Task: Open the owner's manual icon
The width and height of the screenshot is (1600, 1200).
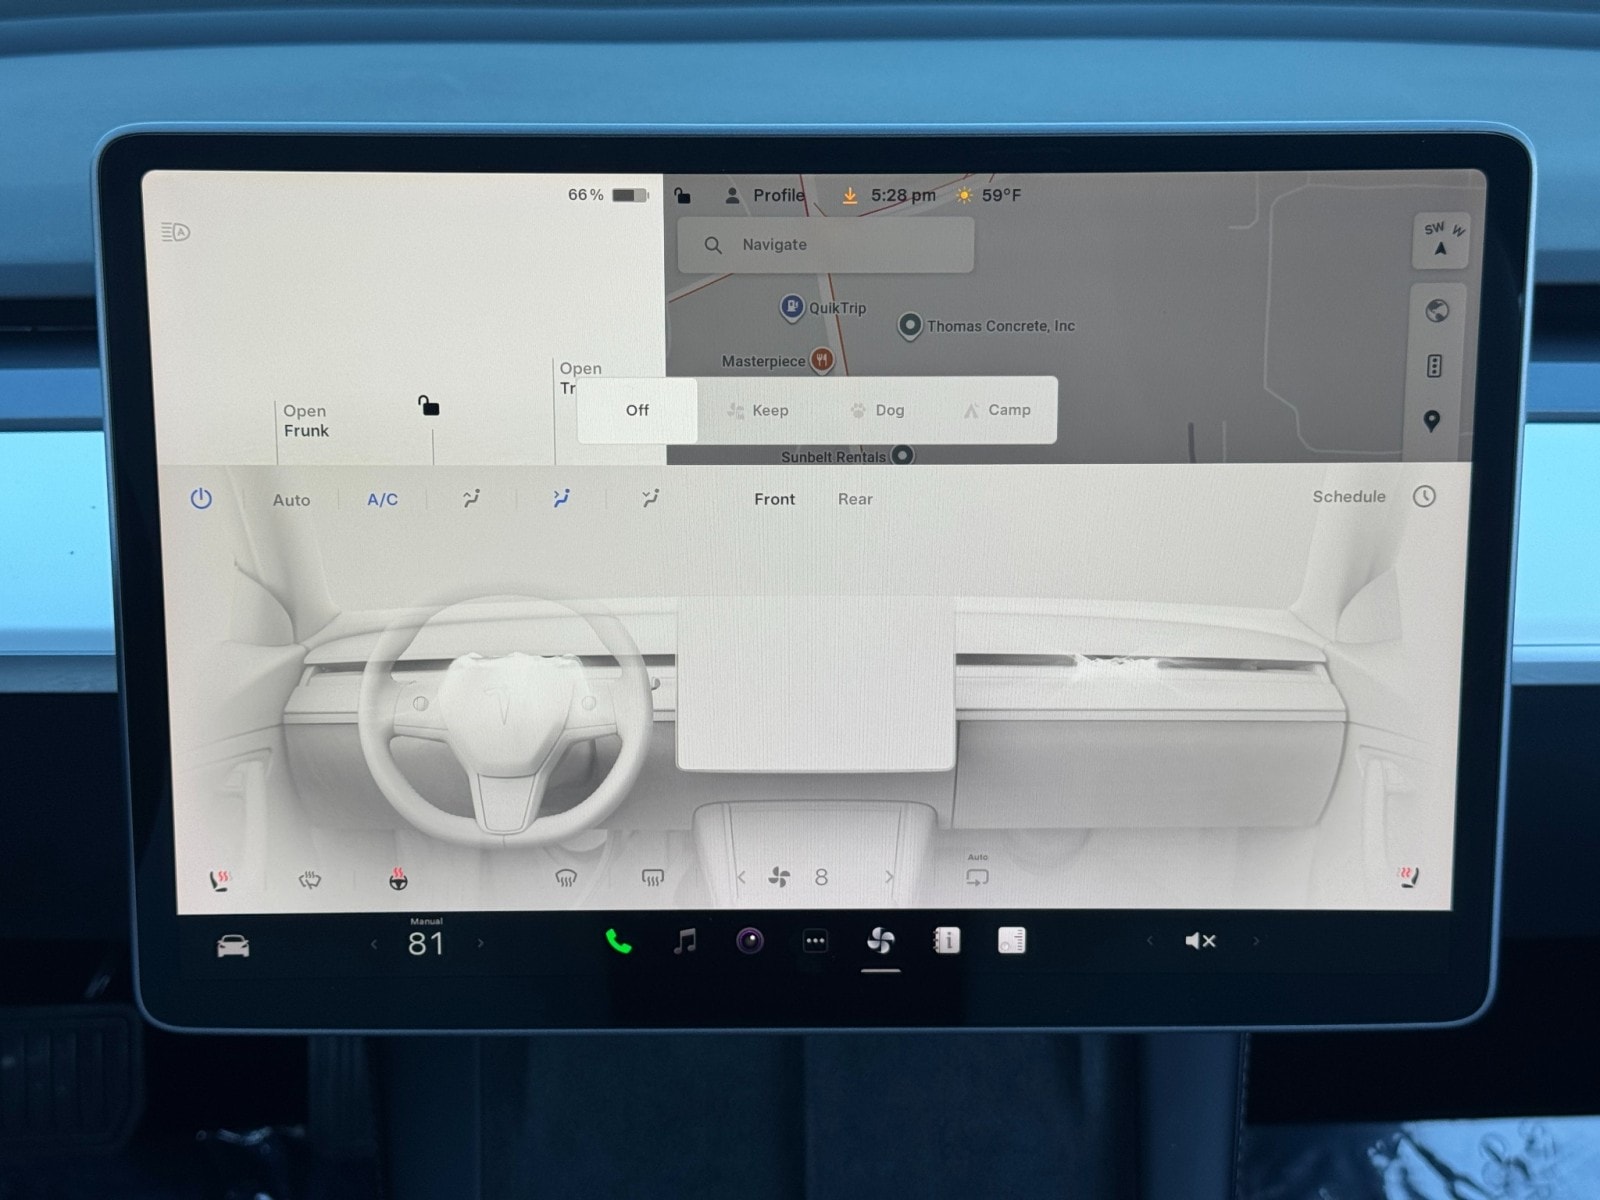Action: [x=946, y=941]
